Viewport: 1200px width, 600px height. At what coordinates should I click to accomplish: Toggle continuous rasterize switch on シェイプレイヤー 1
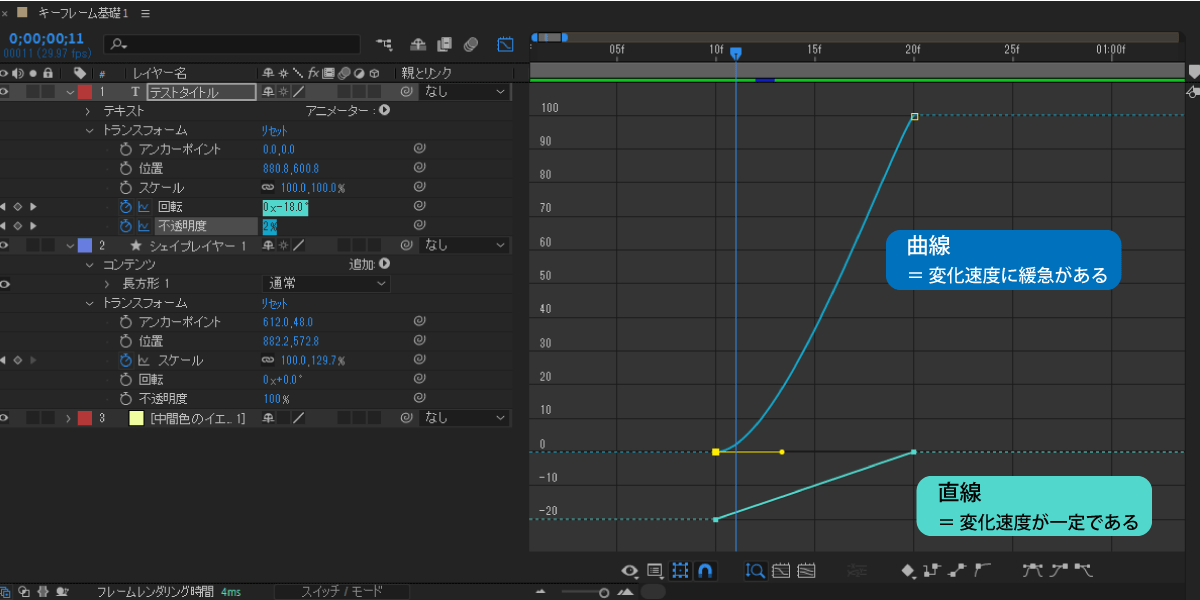283,245
